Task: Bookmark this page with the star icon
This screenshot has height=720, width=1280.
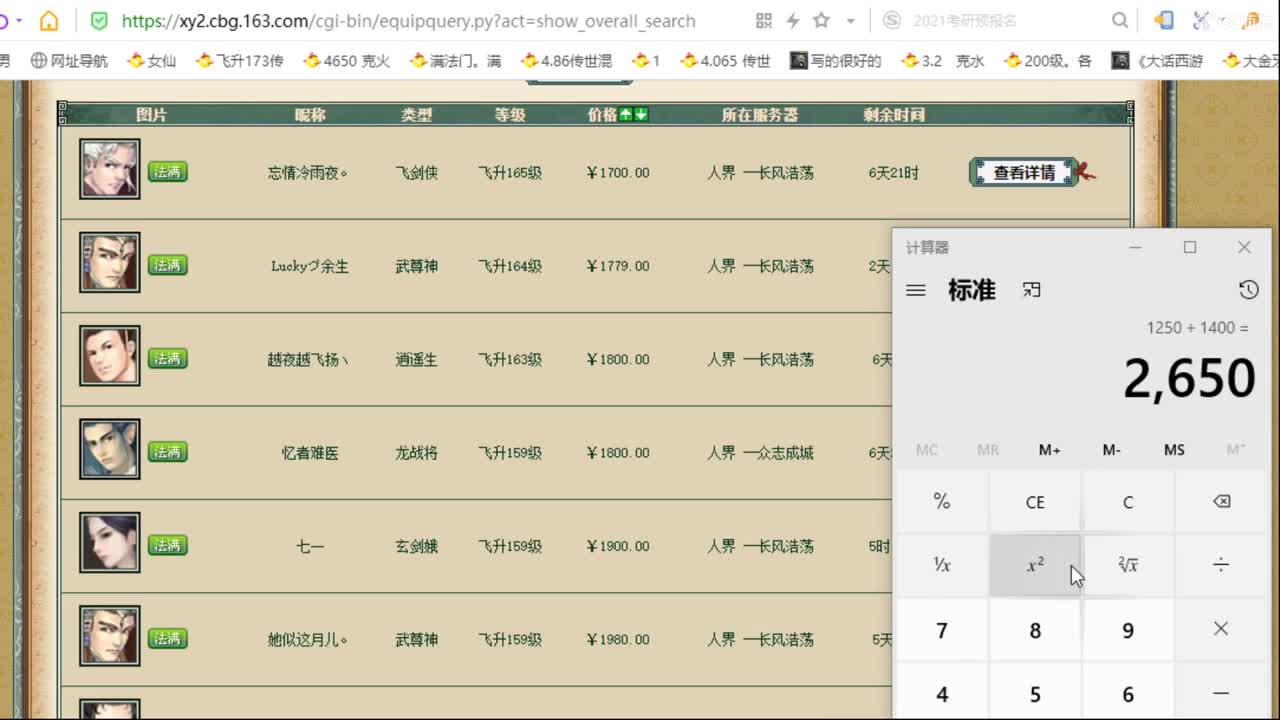Action: coord(822,21)
